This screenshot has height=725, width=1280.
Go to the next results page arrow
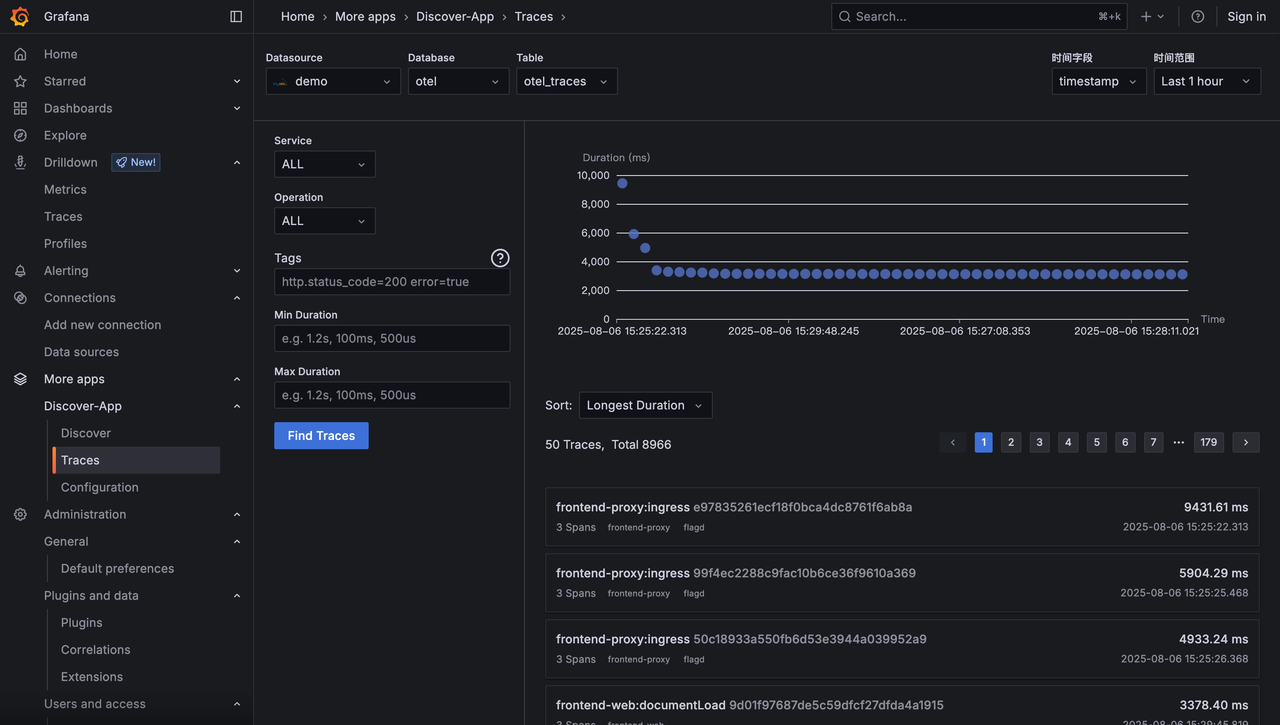coord(1246,442)
